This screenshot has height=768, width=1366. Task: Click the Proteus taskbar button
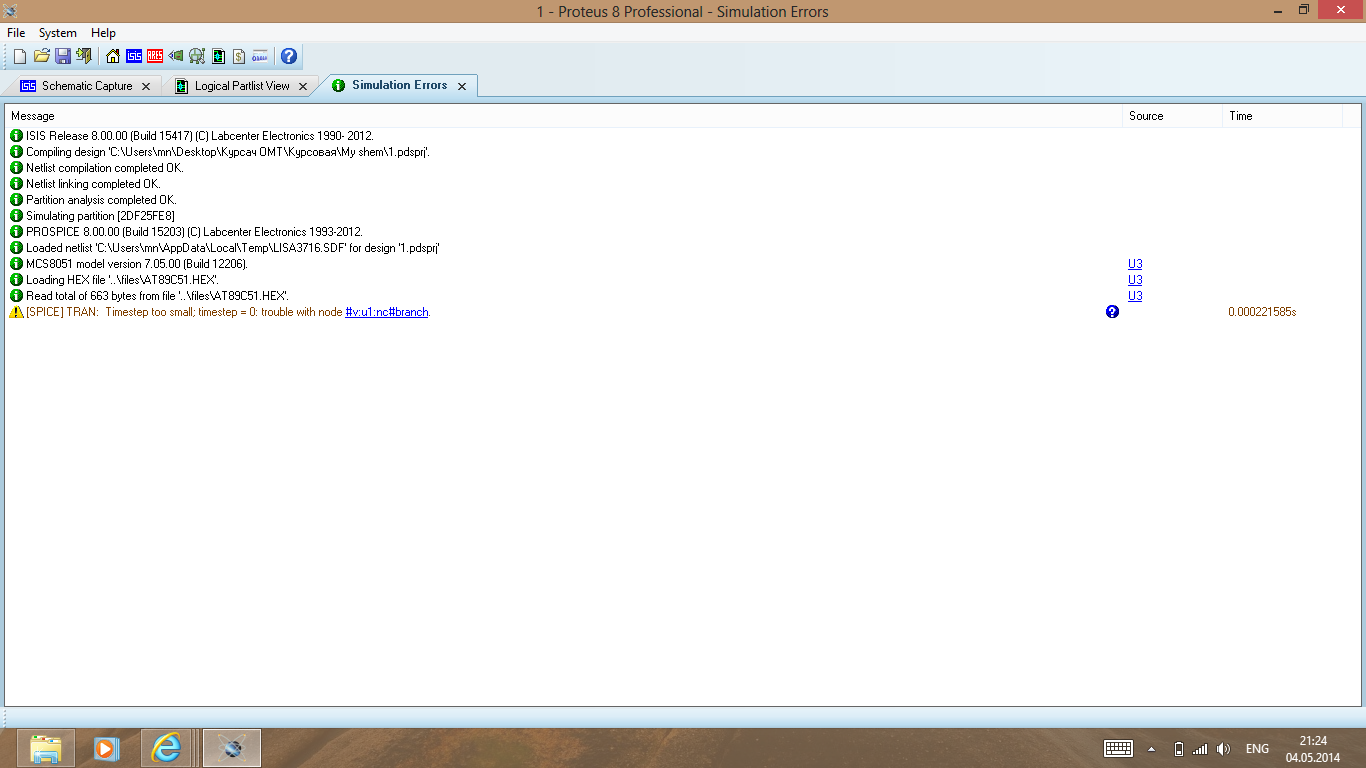click(232, 748)
